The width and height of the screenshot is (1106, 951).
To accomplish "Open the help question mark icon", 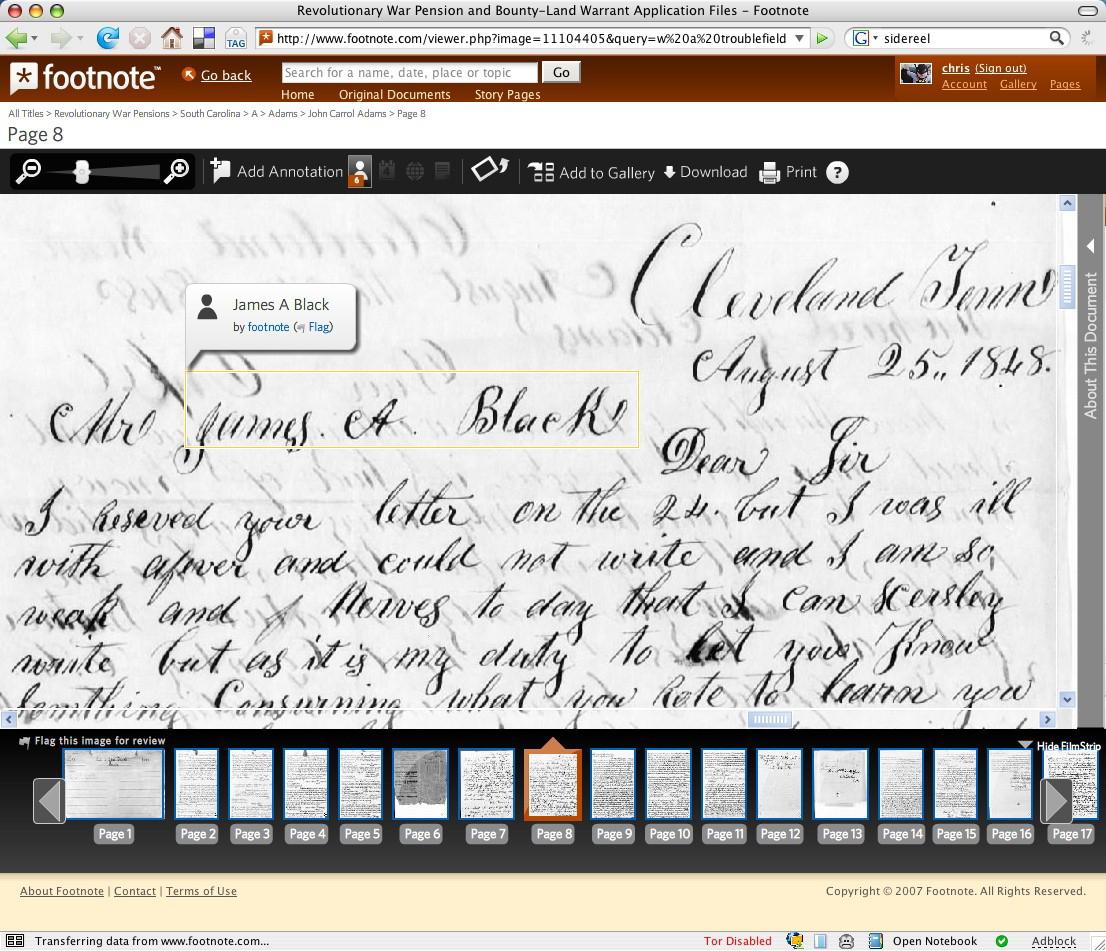I will click(x=838, y=173).
